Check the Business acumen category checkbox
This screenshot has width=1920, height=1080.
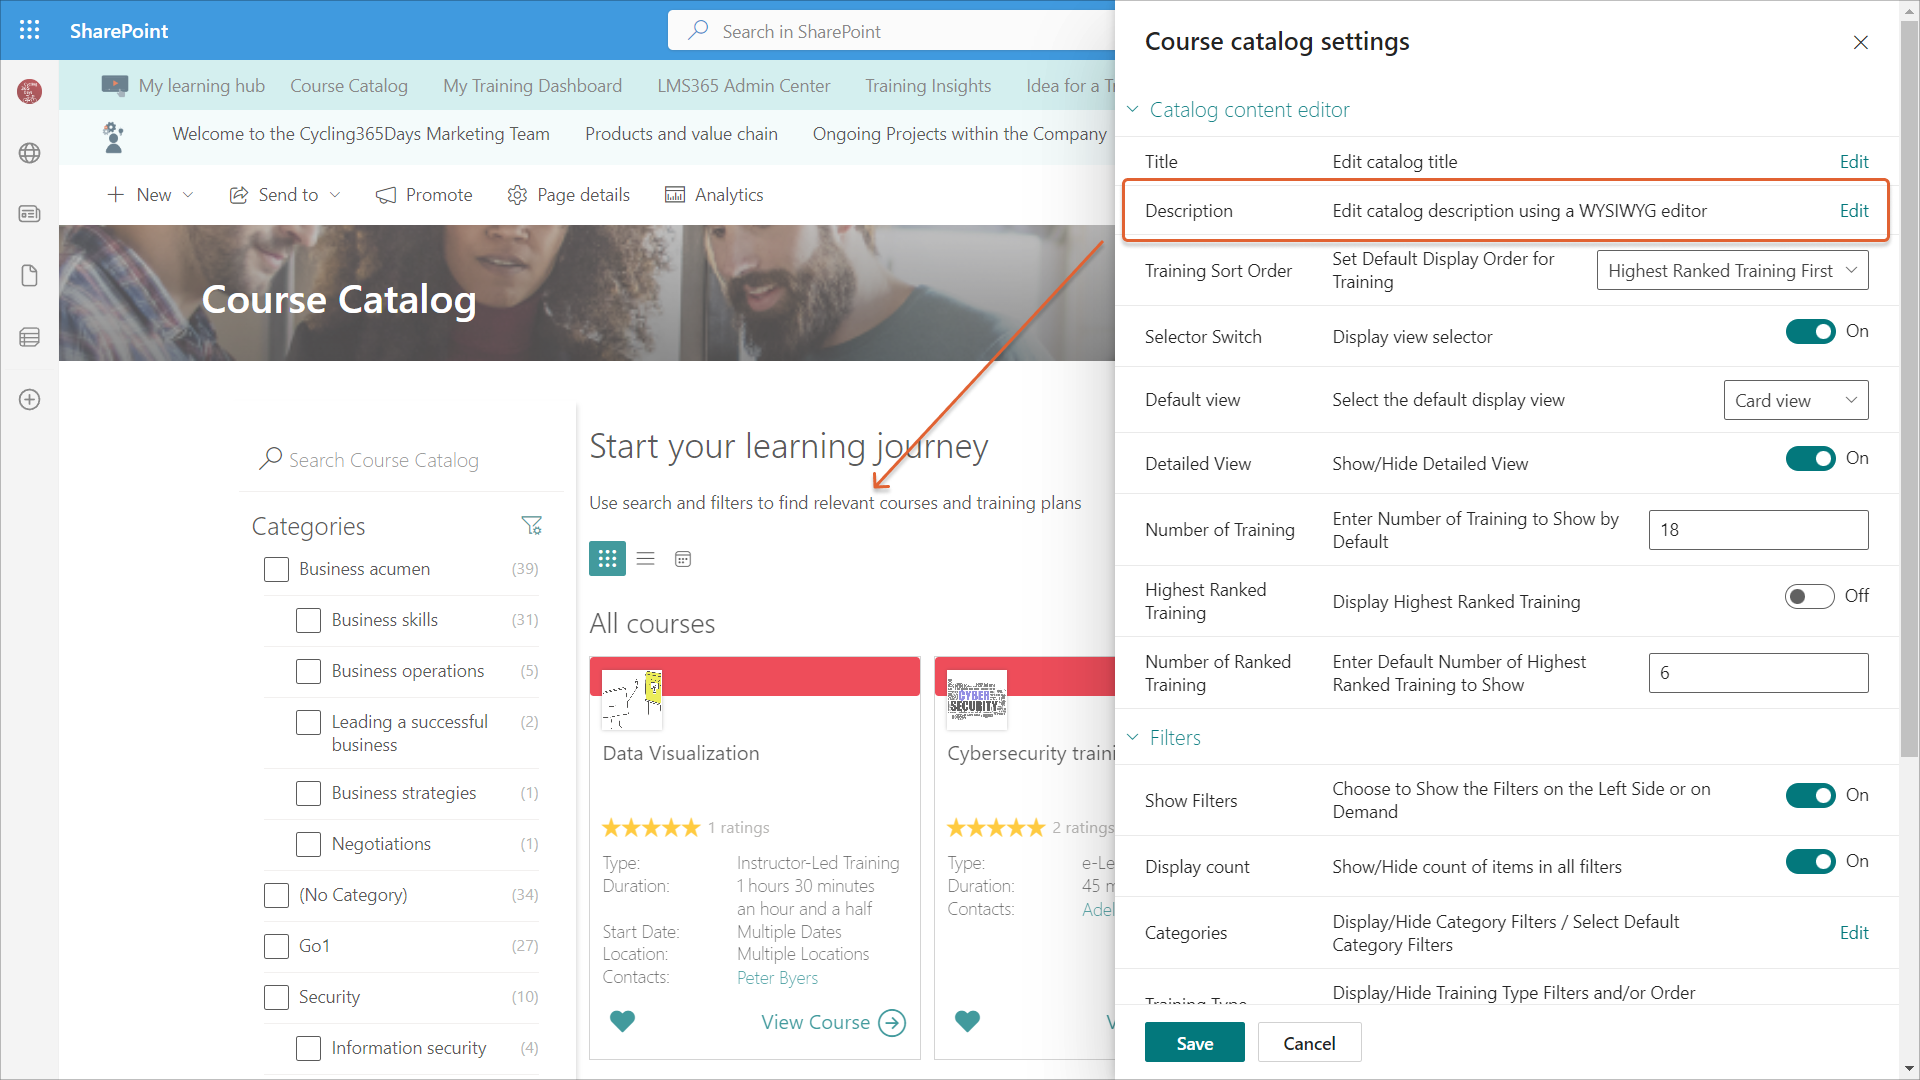276,569
